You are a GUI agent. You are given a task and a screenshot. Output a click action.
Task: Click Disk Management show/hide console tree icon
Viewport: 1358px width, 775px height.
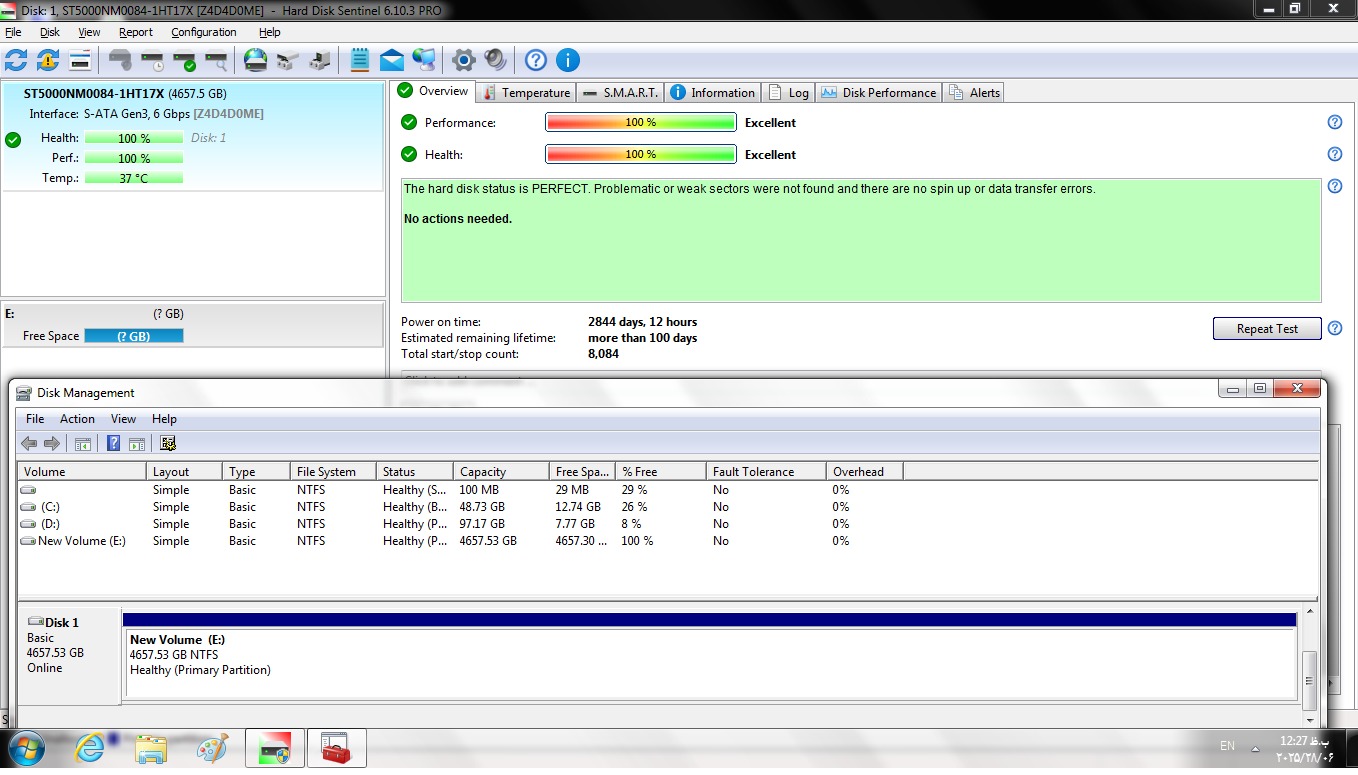pyautogui.click(x=83, y=443)
